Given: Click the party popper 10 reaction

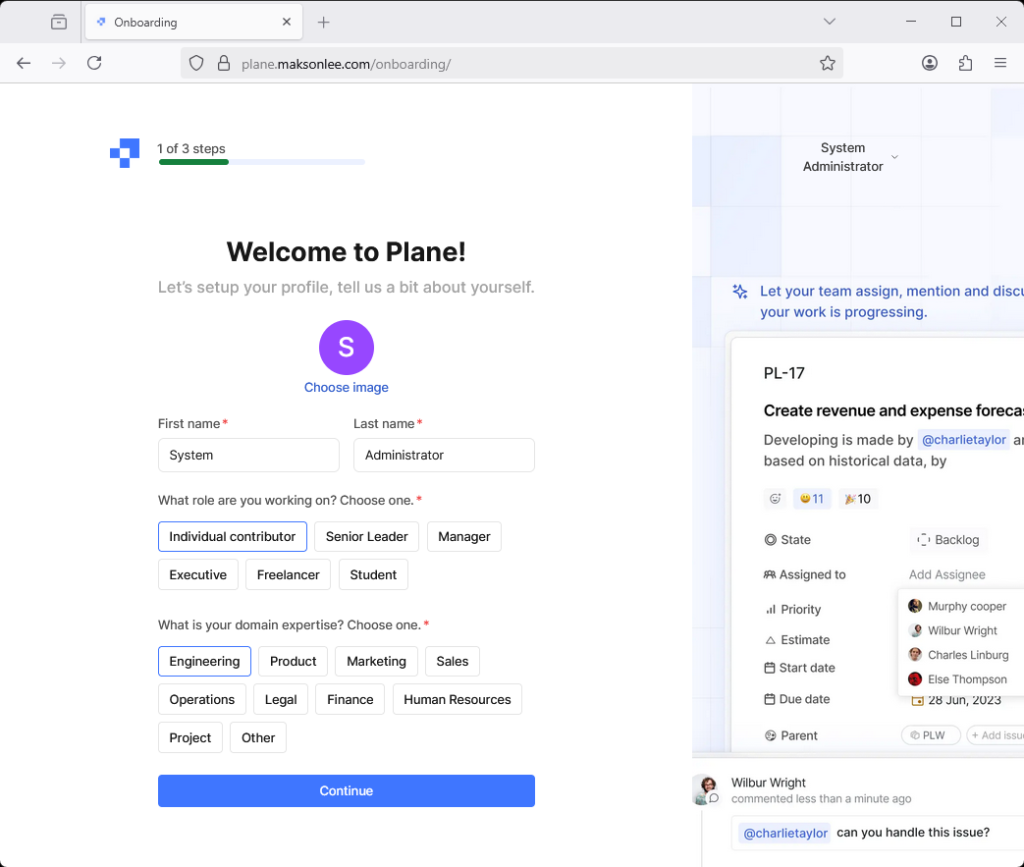Looking at the screenshot, I should 858,499.
